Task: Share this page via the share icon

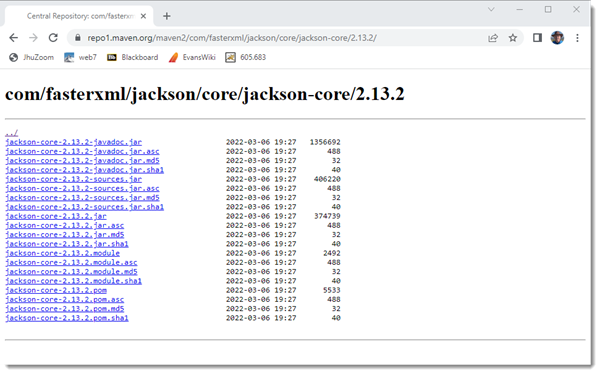Action: (x=493, y=38)
